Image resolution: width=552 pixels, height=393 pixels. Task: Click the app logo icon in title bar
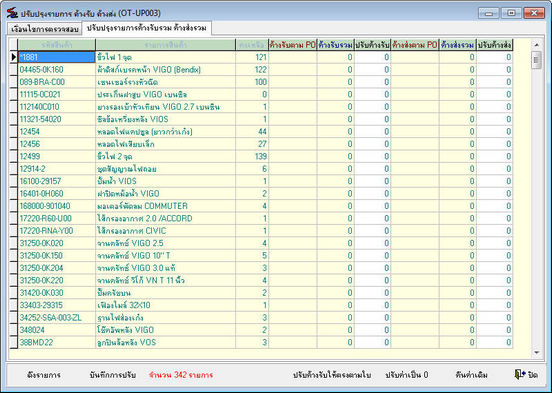pyautogui.click(x=12, y=13)
